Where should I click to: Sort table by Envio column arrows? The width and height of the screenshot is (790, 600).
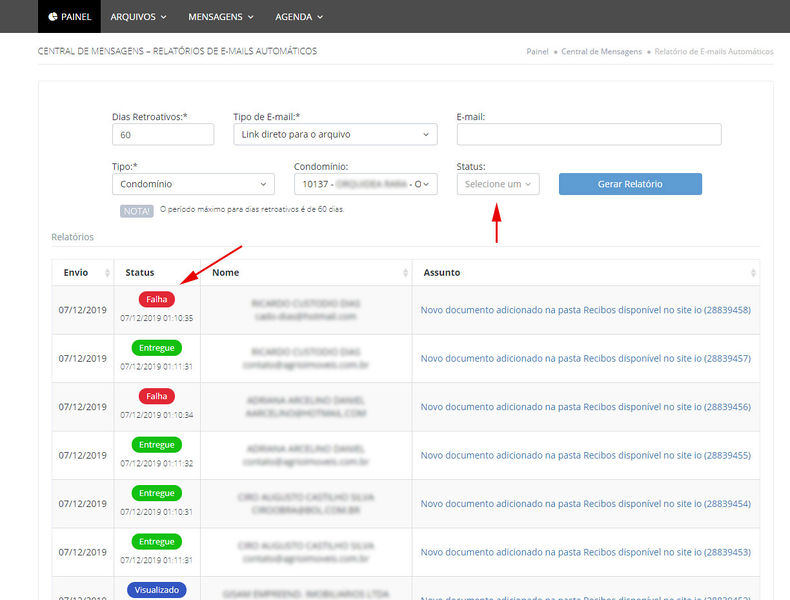(107, 273)
